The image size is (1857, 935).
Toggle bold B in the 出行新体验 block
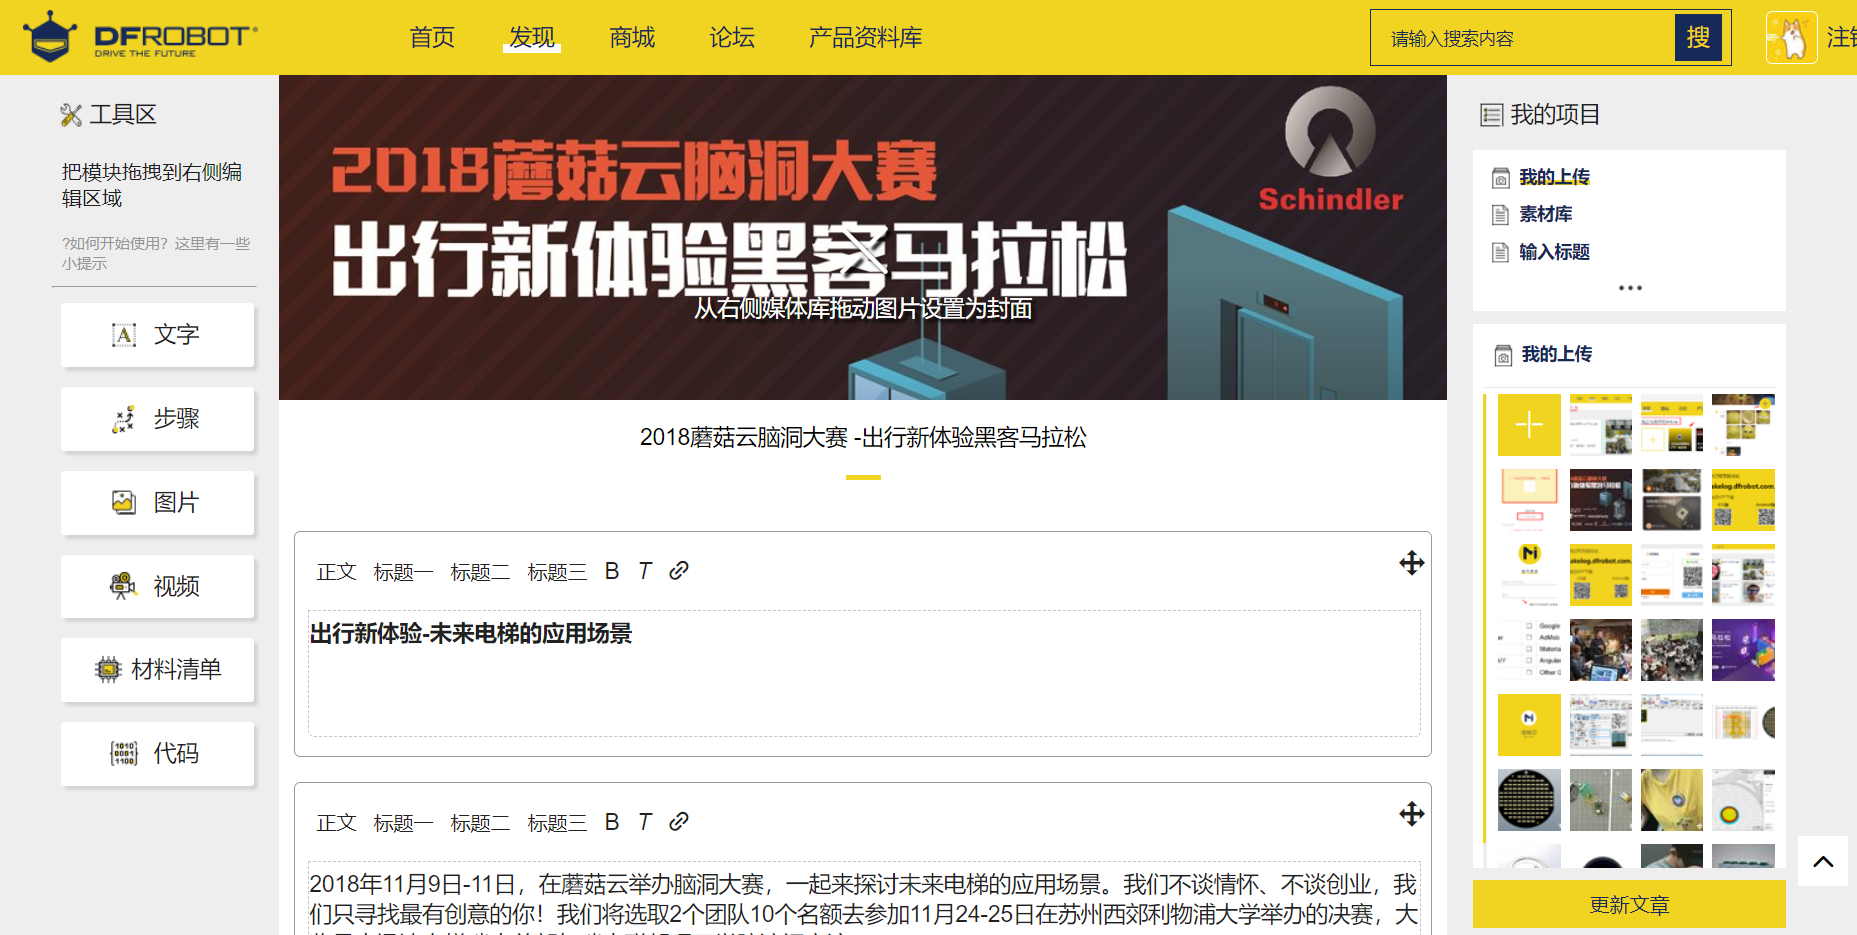(x=612, y=571)
